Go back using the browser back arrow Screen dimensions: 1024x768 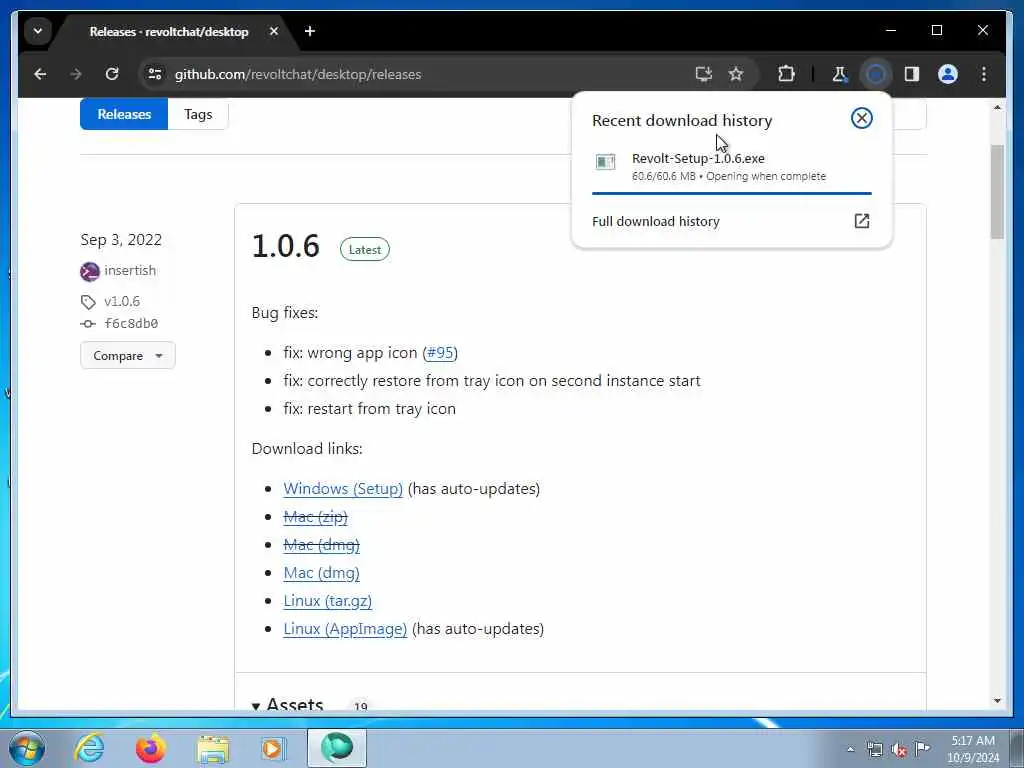[x=40, y=74]
